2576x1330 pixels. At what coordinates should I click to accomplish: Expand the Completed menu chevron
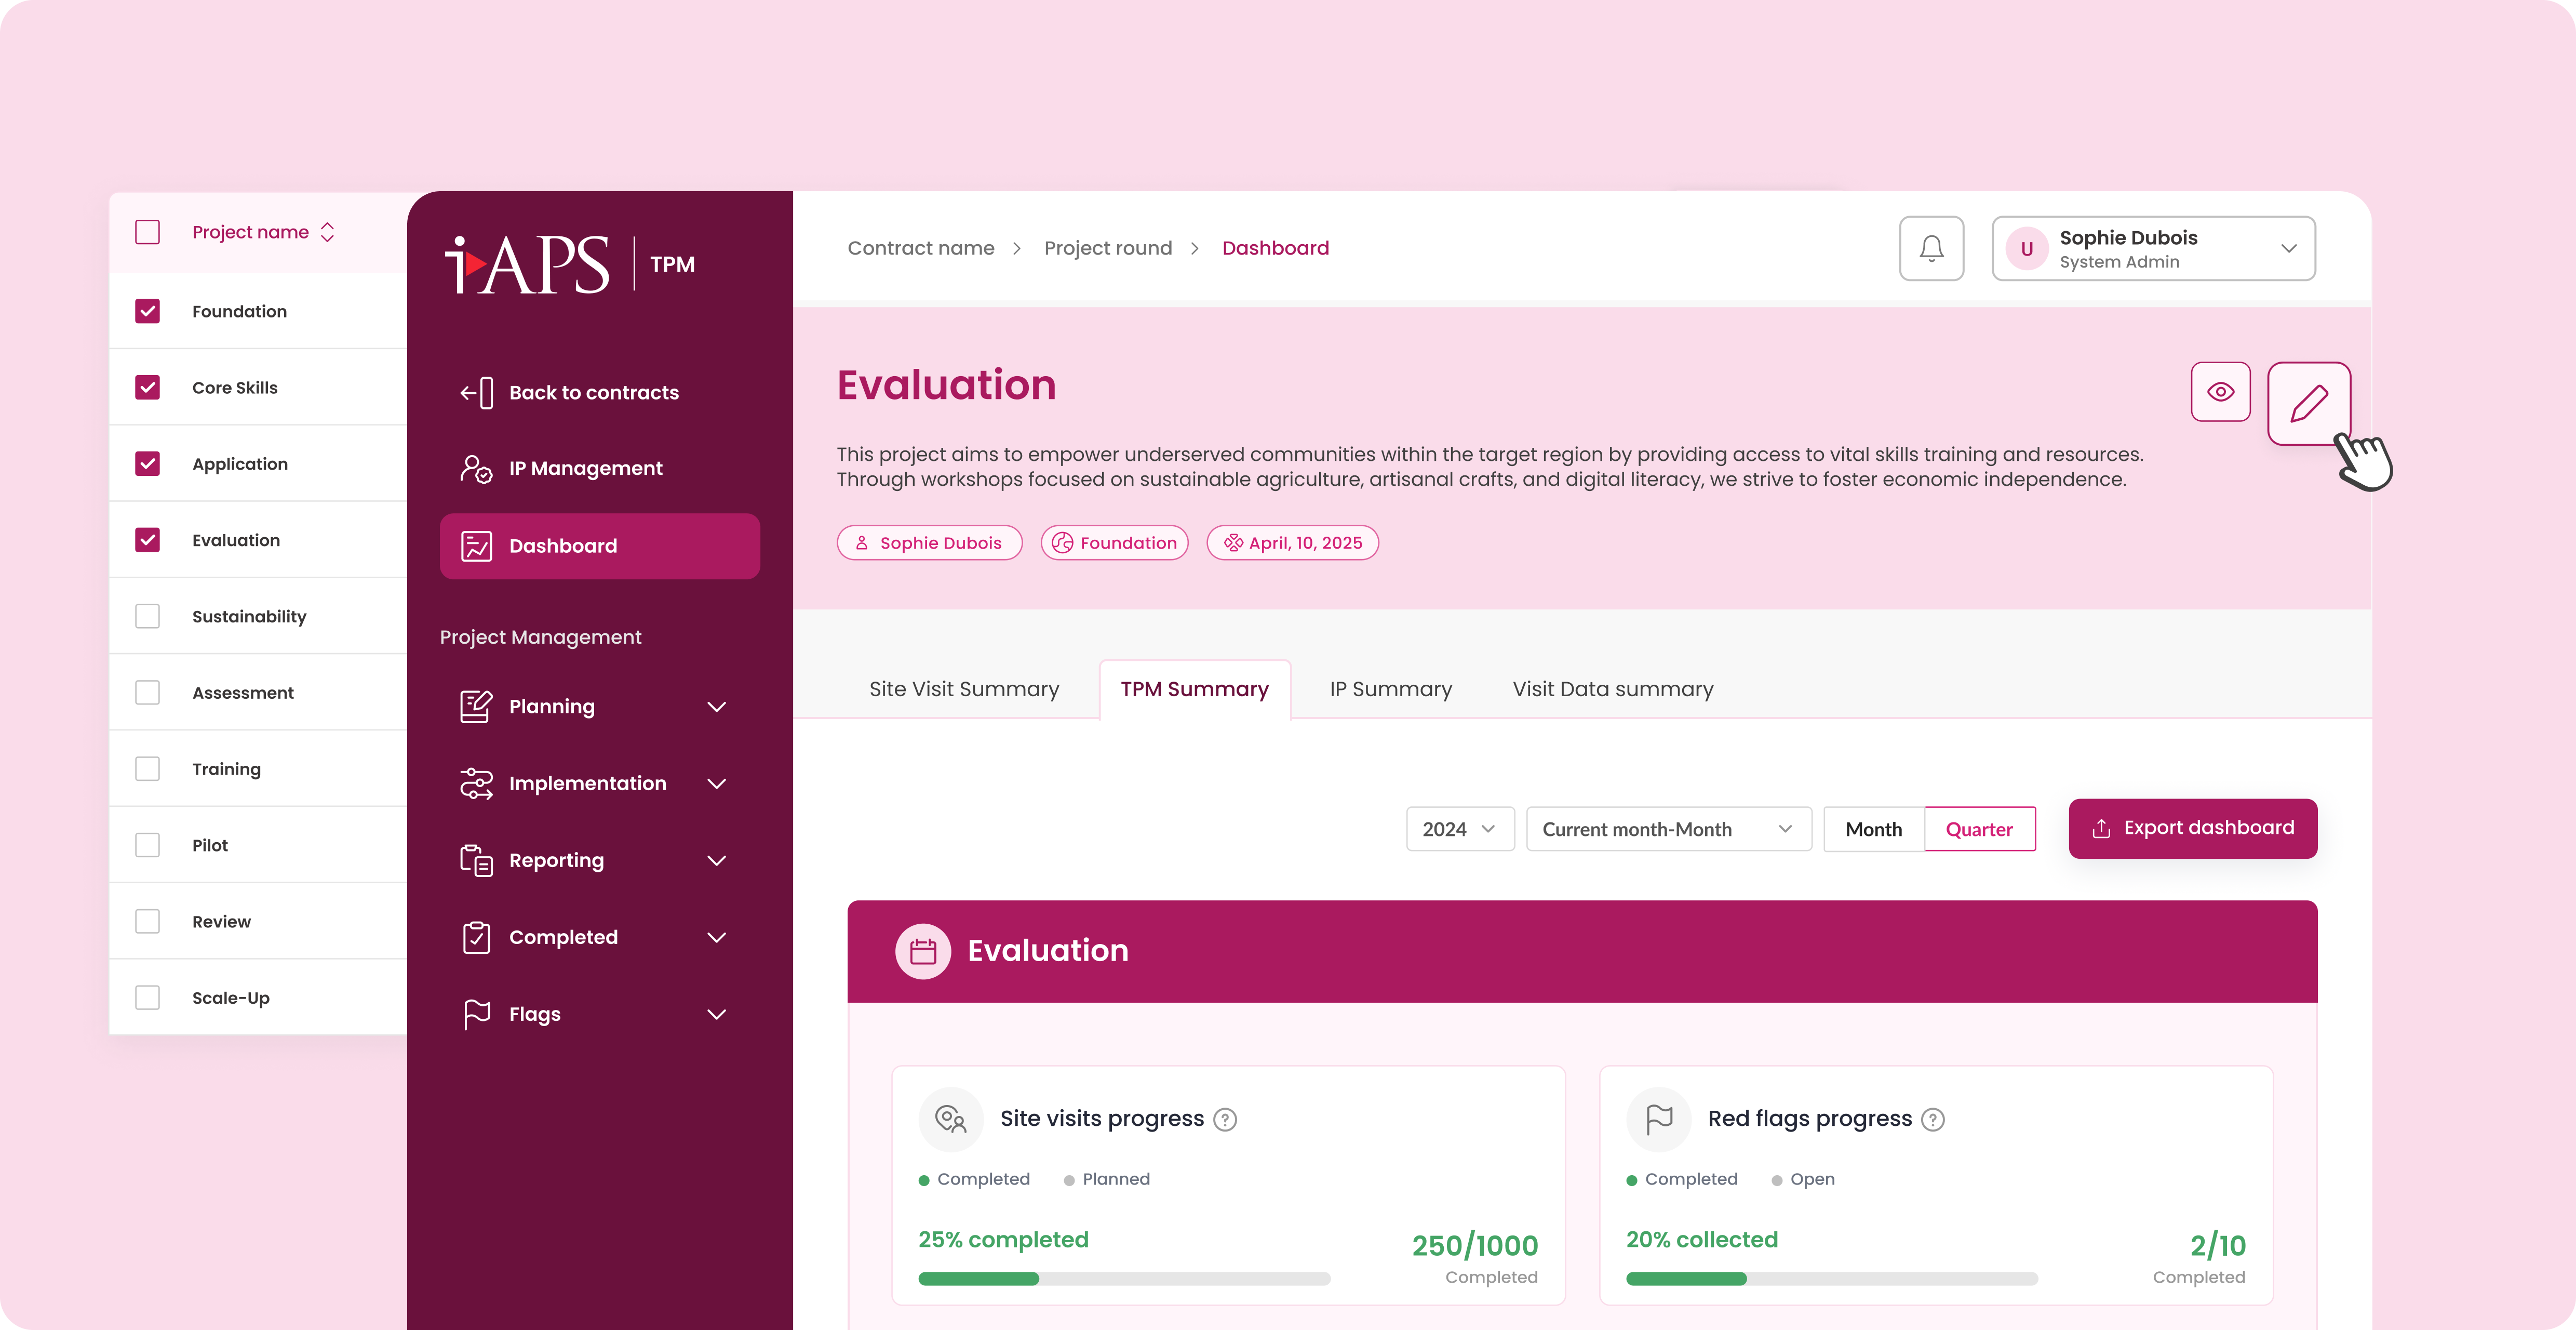(x=716, y=938)
